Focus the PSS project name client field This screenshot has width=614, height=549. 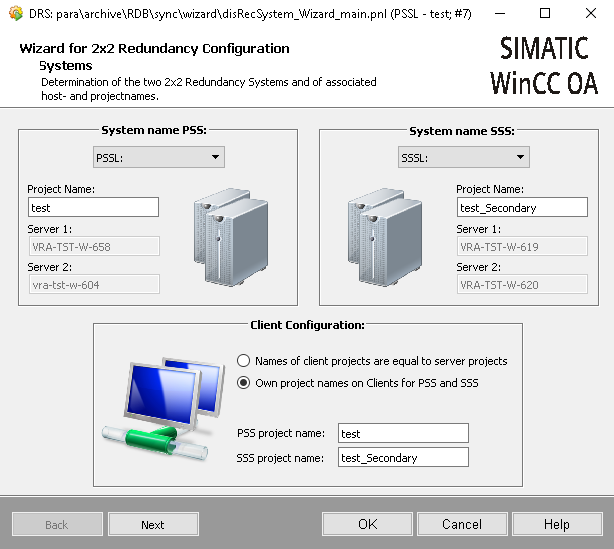pyautogui.click(x=402, y=433)
